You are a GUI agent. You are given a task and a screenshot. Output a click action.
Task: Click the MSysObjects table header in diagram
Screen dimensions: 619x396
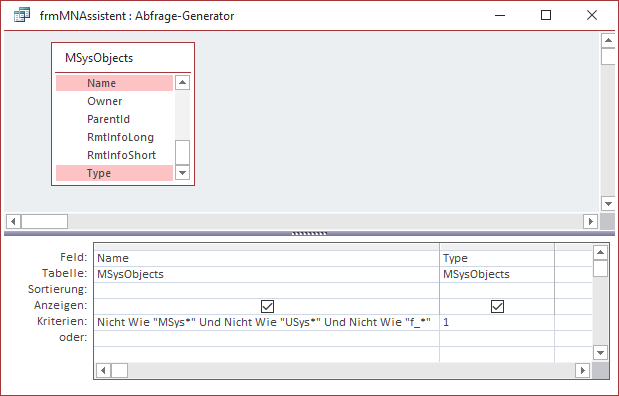[123, 58]
